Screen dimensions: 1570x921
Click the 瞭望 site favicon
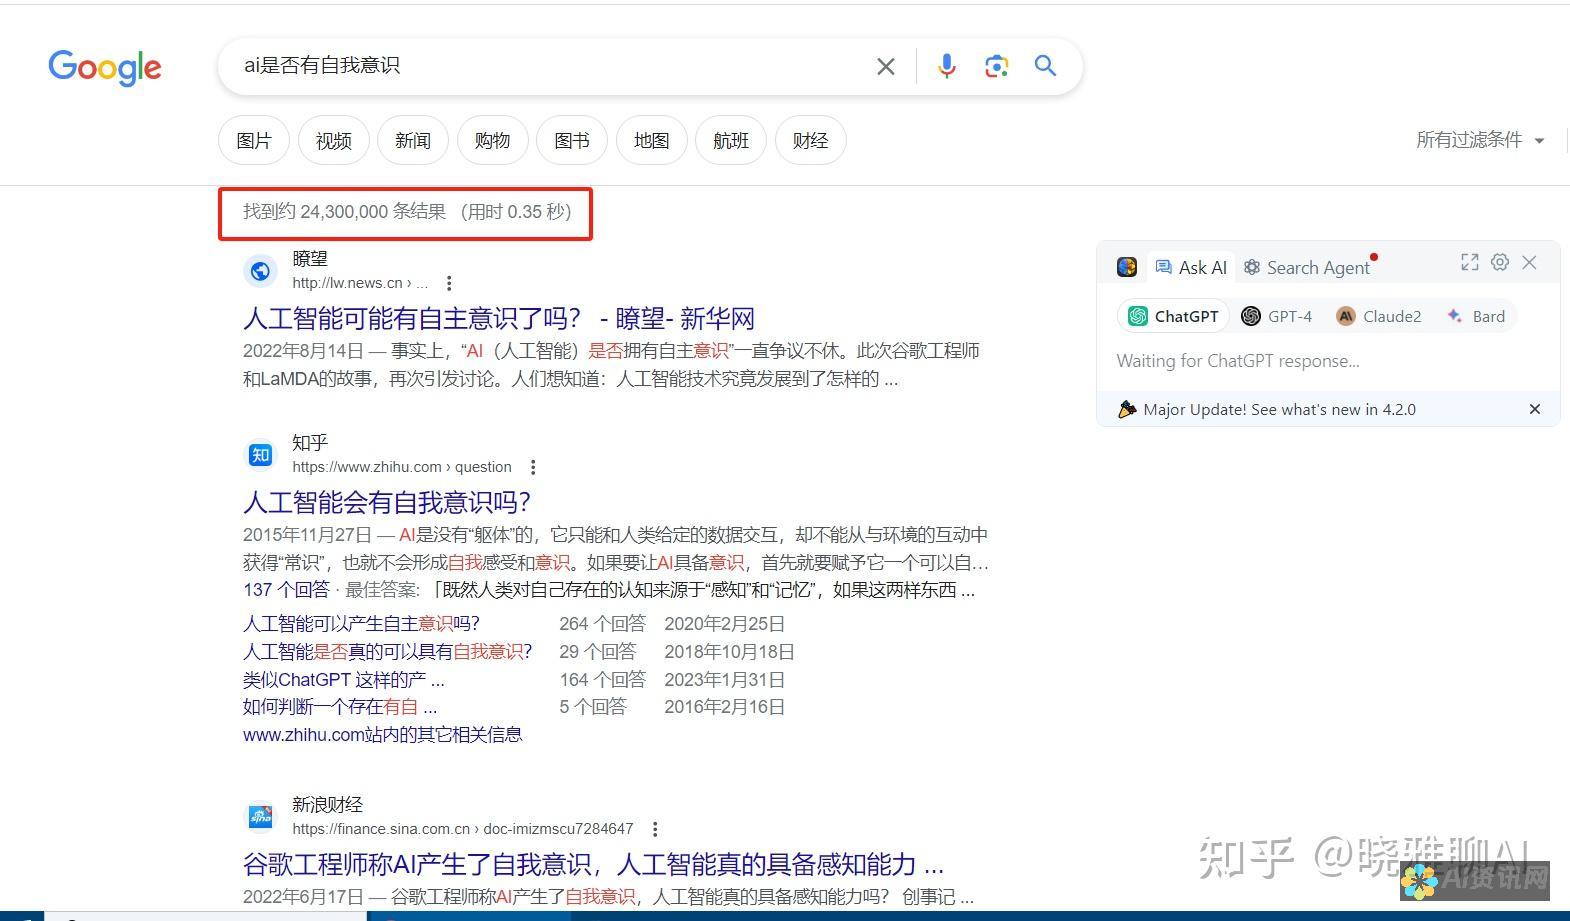point(260,271)
